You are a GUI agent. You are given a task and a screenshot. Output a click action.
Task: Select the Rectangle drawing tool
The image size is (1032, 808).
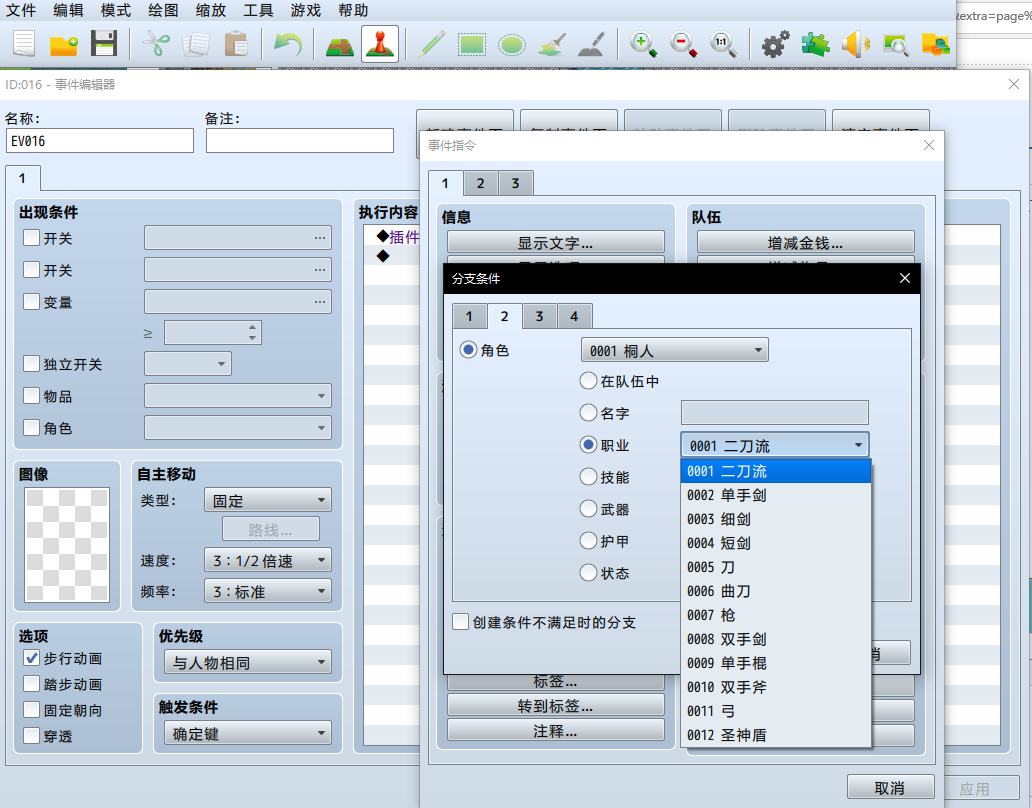pos(472,44)
